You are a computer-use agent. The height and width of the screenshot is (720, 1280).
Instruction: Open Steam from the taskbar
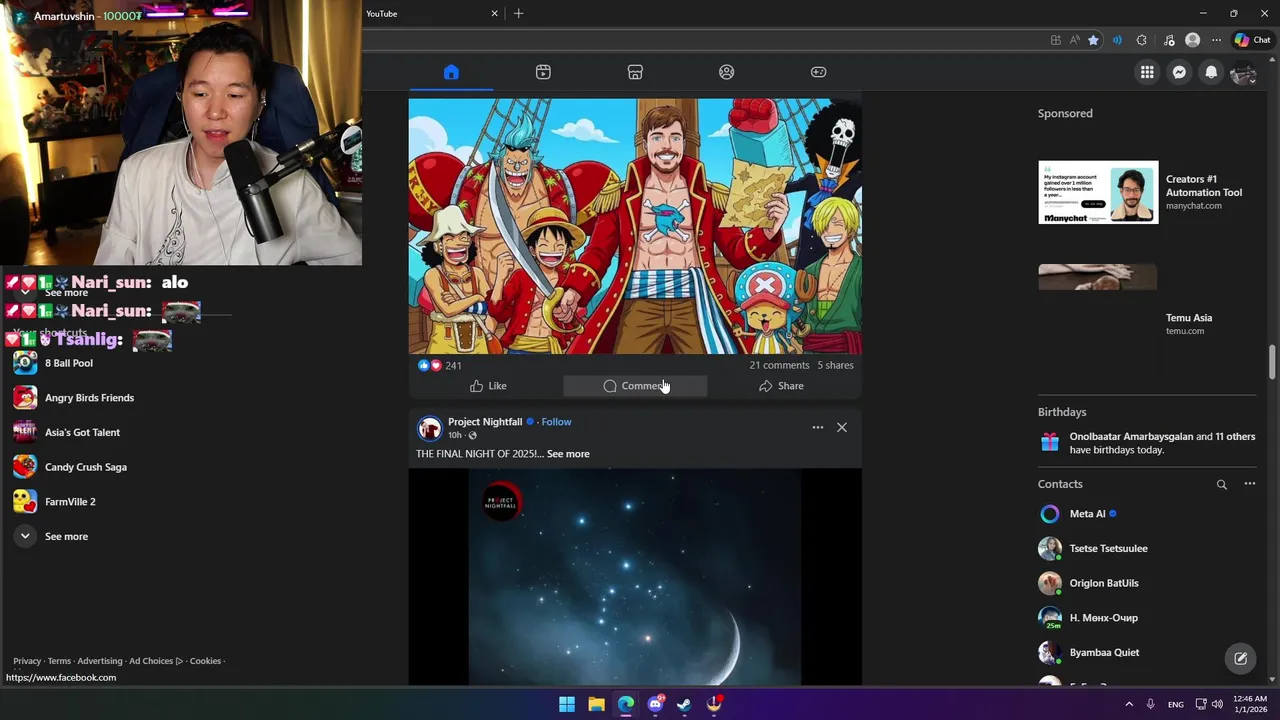tap(684, 704)
